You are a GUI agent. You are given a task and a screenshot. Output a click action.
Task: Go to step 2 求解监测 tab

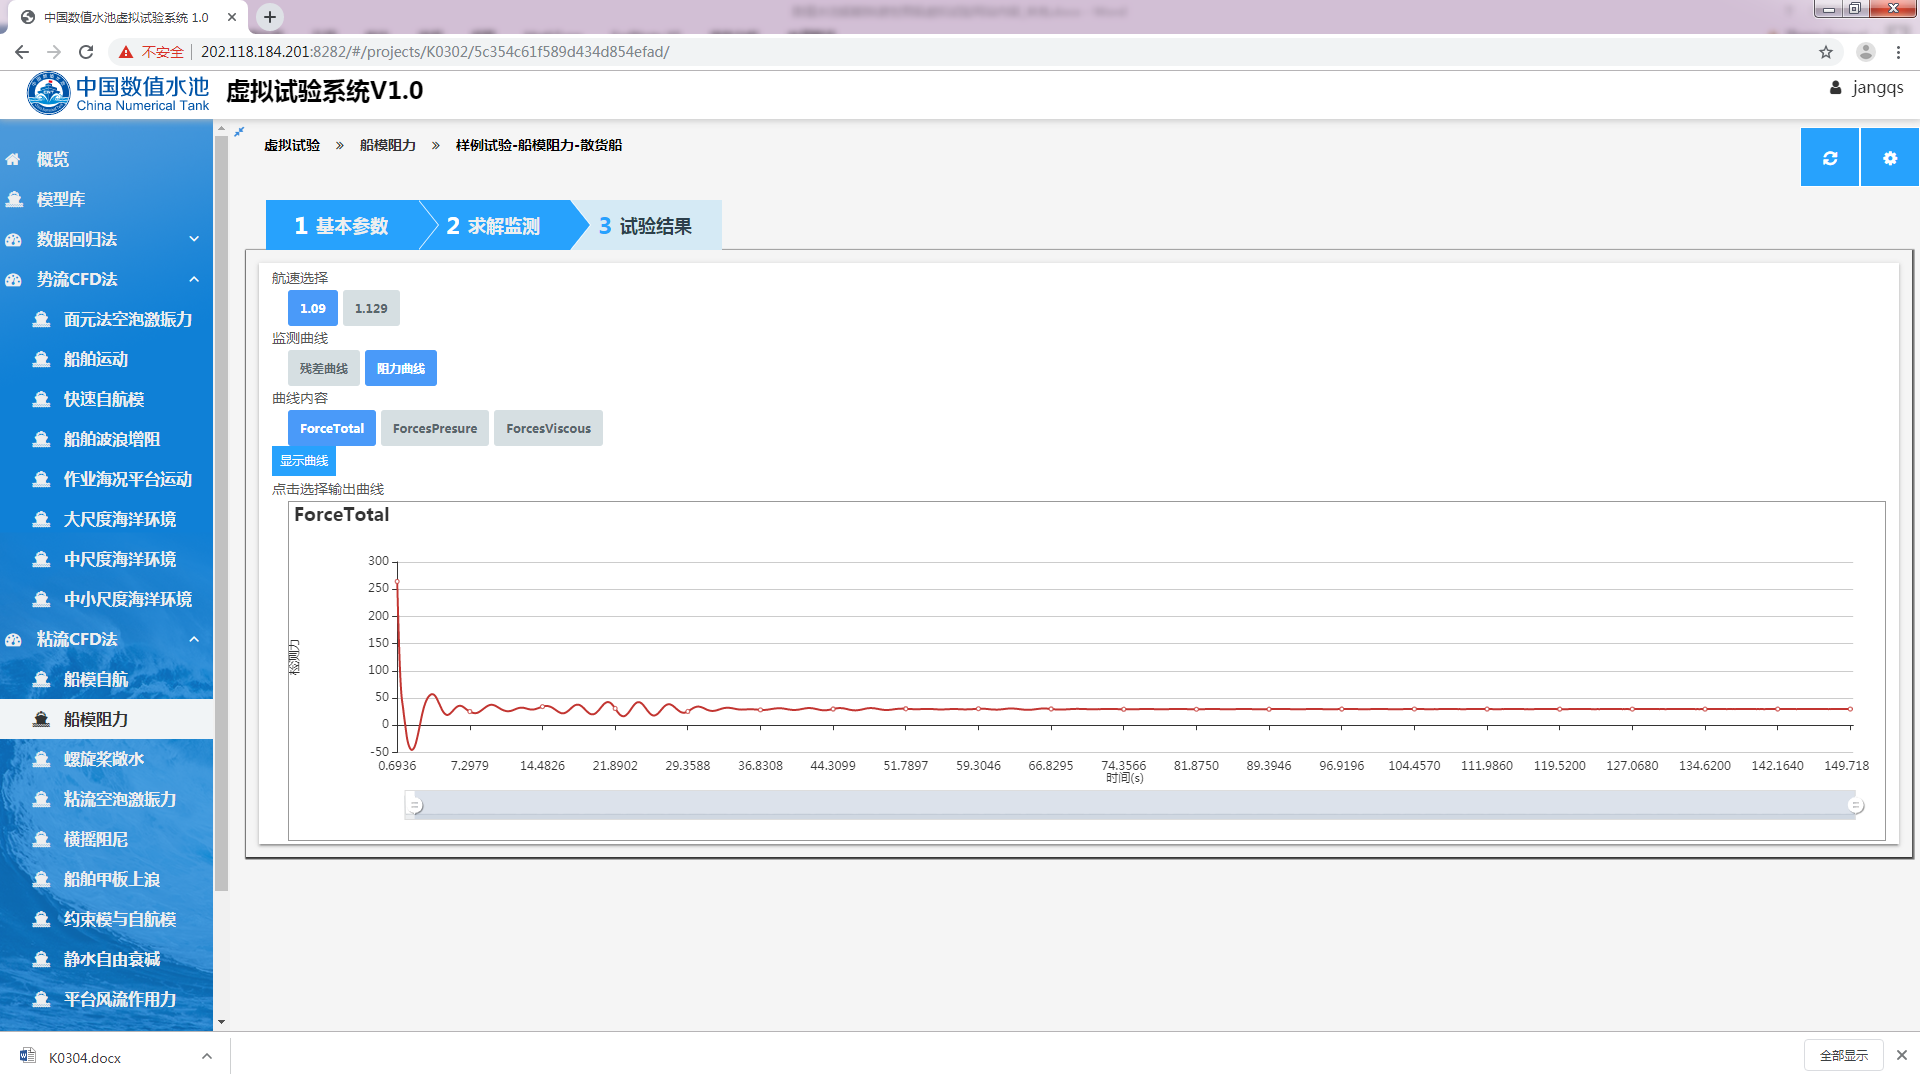[493, 226]
